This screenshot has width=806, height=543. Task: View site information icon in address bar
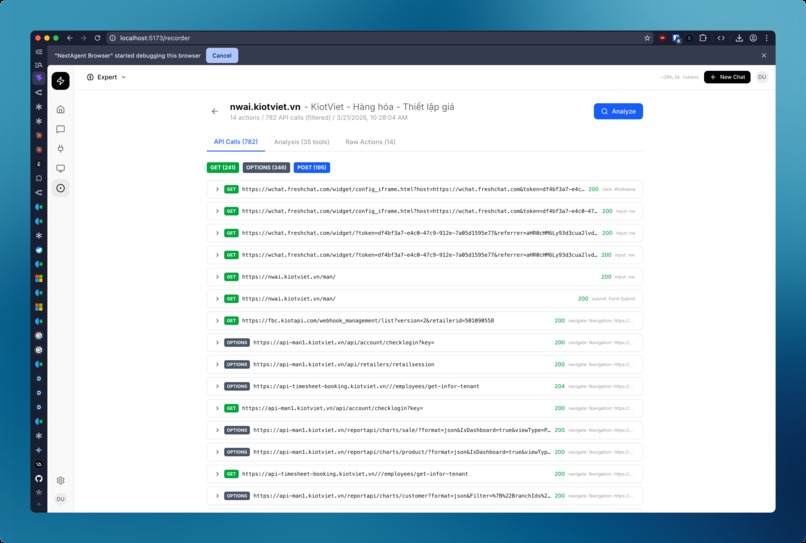[x=113, y=38]
